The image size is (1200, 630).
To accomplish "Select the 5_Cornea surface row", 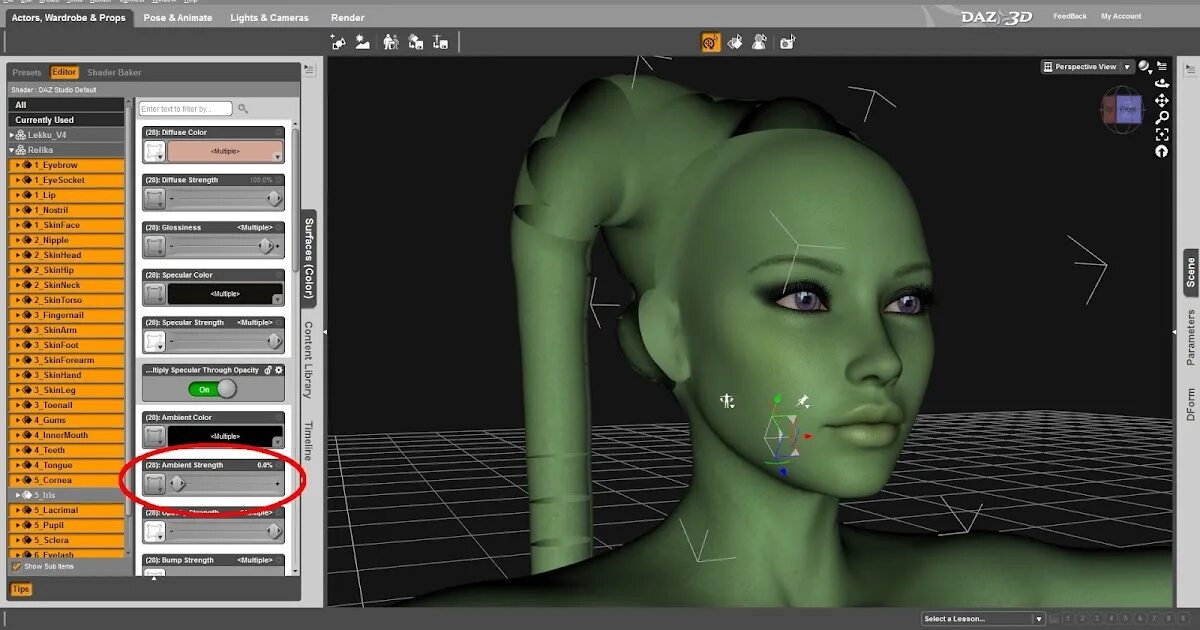I will (67, 480).
